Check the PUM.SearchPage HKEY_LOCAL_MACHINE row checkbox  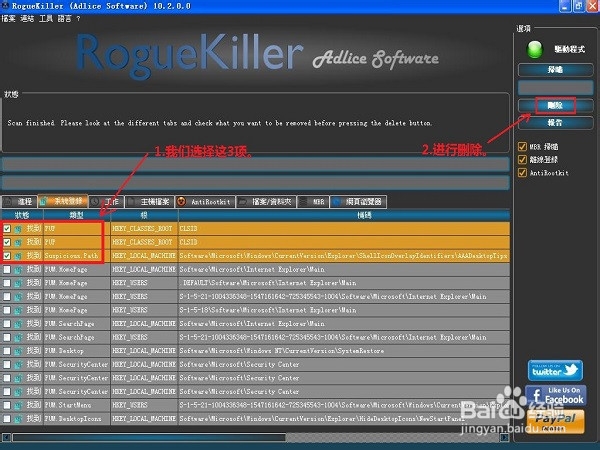[7, 324]
